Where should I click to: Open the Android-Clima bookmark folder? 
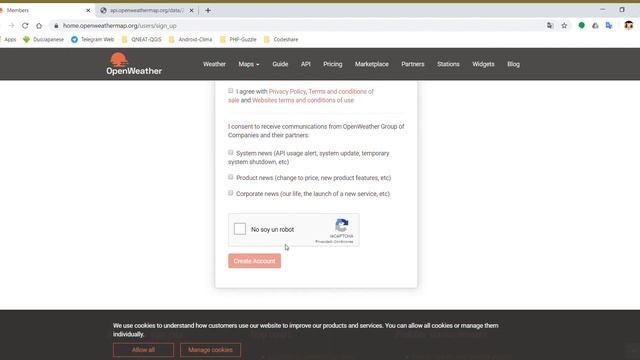(191, 40)
